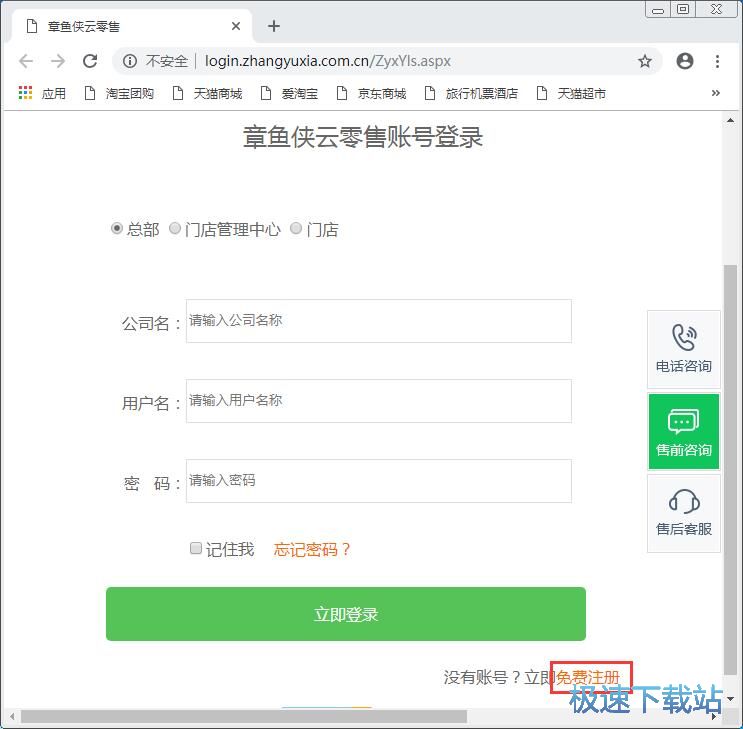The width and height of the screenshot is (743, 729).
Task: Open Chrome three-dot menu
Action: pos(717,61)
